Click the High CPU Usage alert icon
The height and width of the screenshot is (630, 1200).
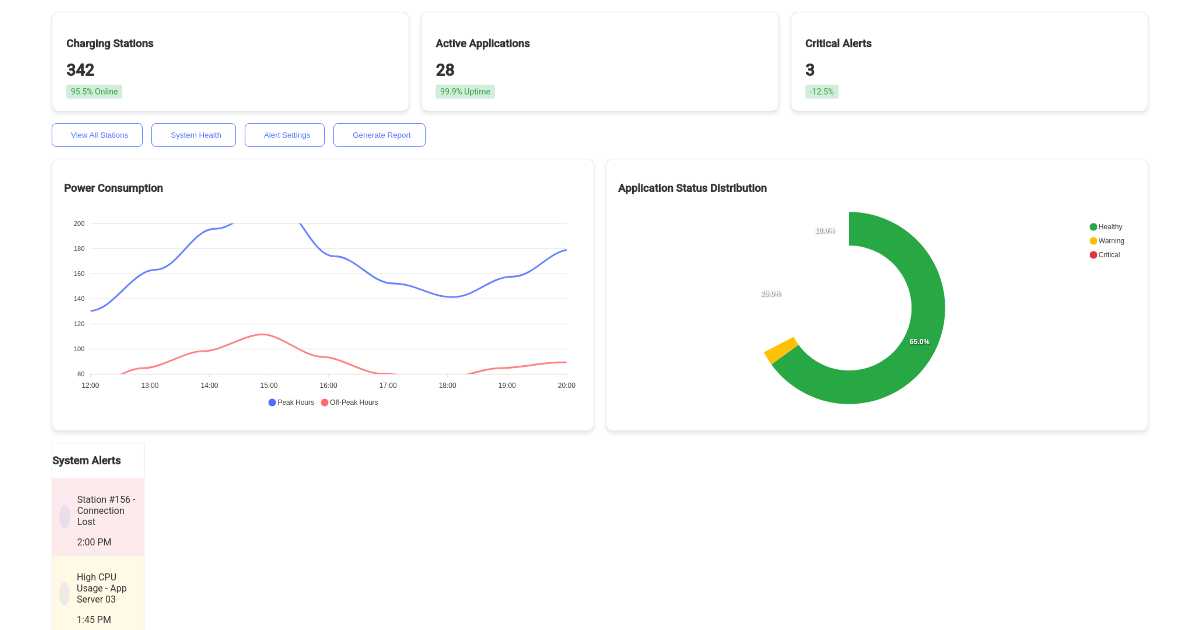[x=65, y=592]
